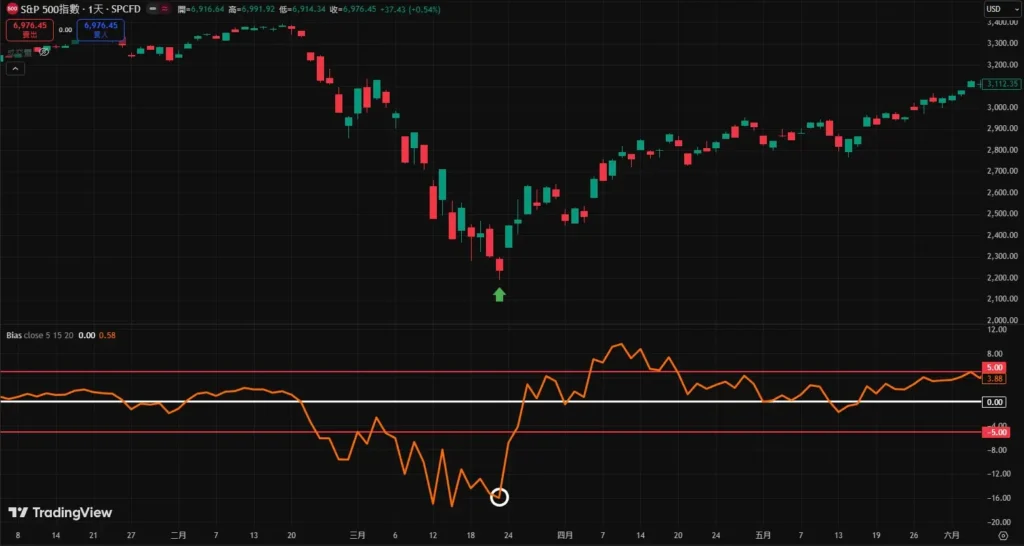Click the 四月 date on time axis
The height and width of the screenshot is (546, 1024).
pos(565,535)
